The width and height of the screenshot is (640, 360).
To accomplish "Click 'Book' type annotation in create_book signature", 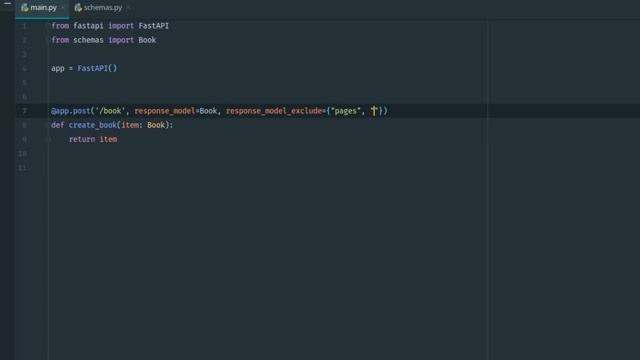I will point(156,125).
